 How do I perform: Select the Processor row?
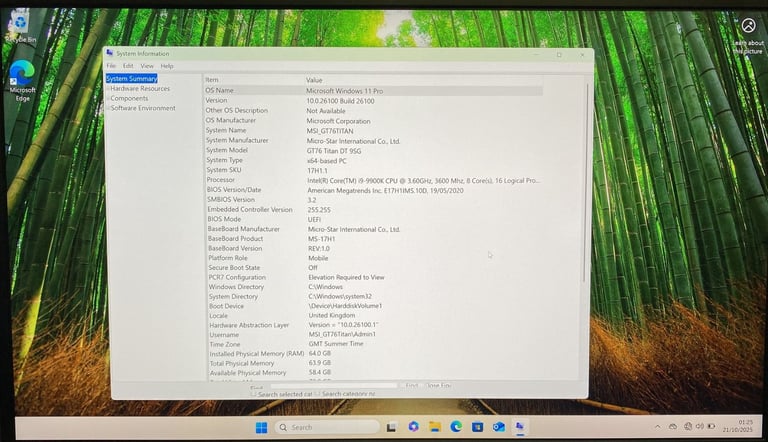tap(374, 180)
